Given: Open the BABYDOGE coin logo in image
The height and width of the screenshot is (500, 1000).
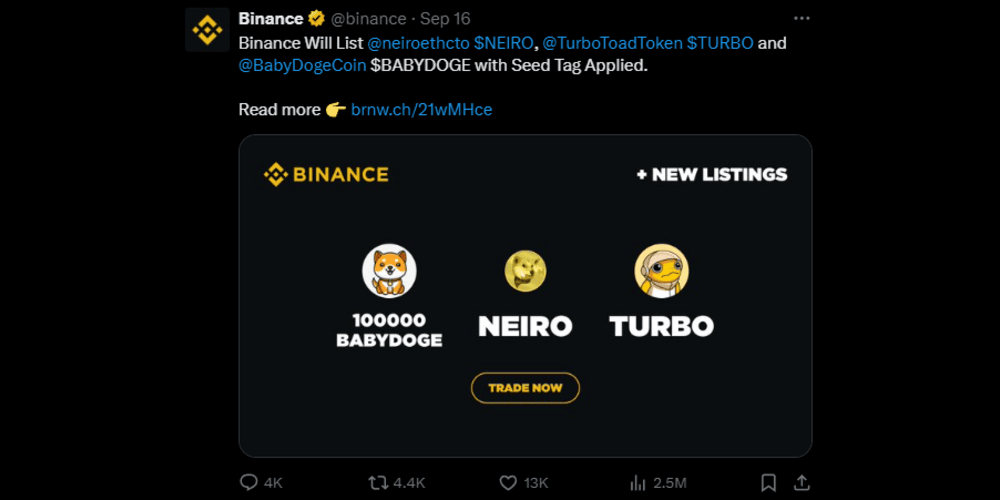Looking at the screenshot, I should 389,271.
